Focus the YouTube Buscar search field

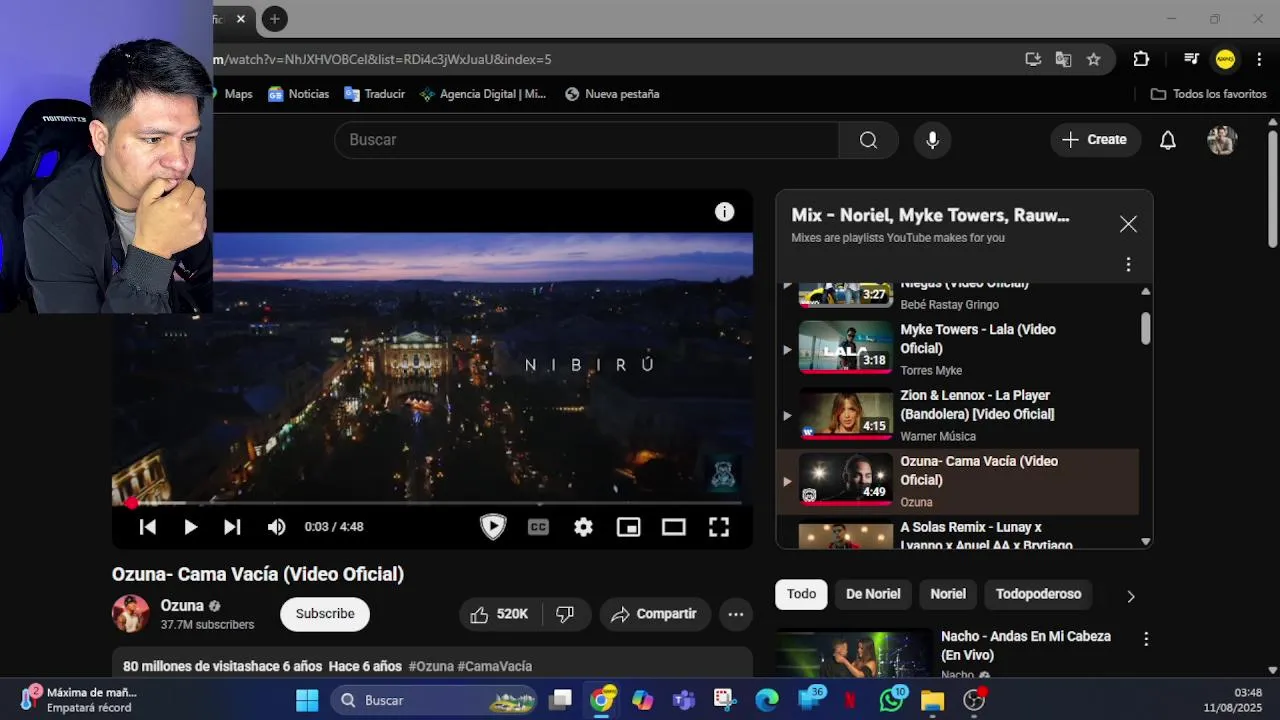pyautogui.click(x=587, y=140)
